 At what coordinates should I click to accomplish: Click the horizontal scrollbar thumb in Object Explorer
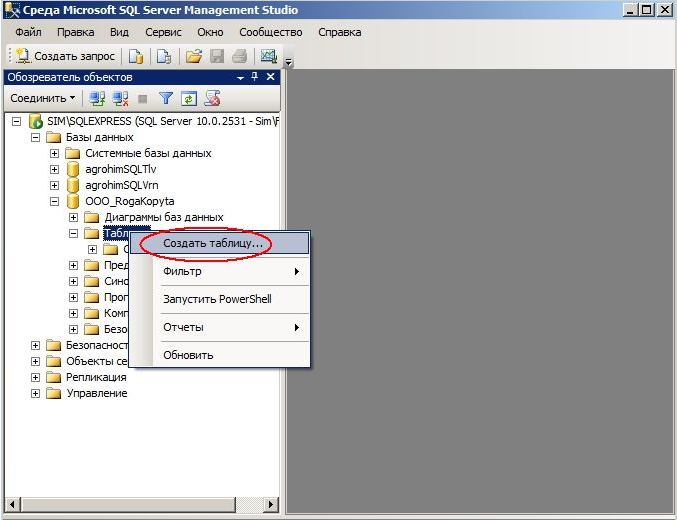click(129, 504)
